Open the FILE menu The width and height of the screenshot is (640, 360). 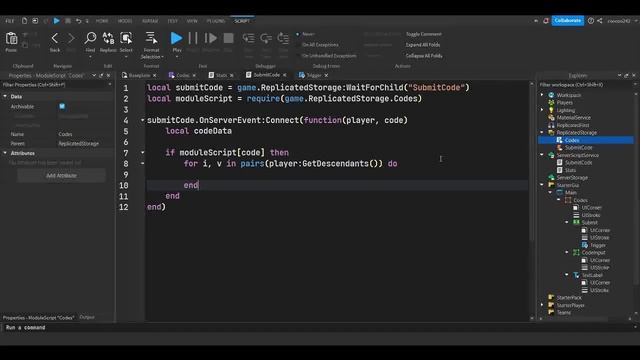[x=10, y=21]
